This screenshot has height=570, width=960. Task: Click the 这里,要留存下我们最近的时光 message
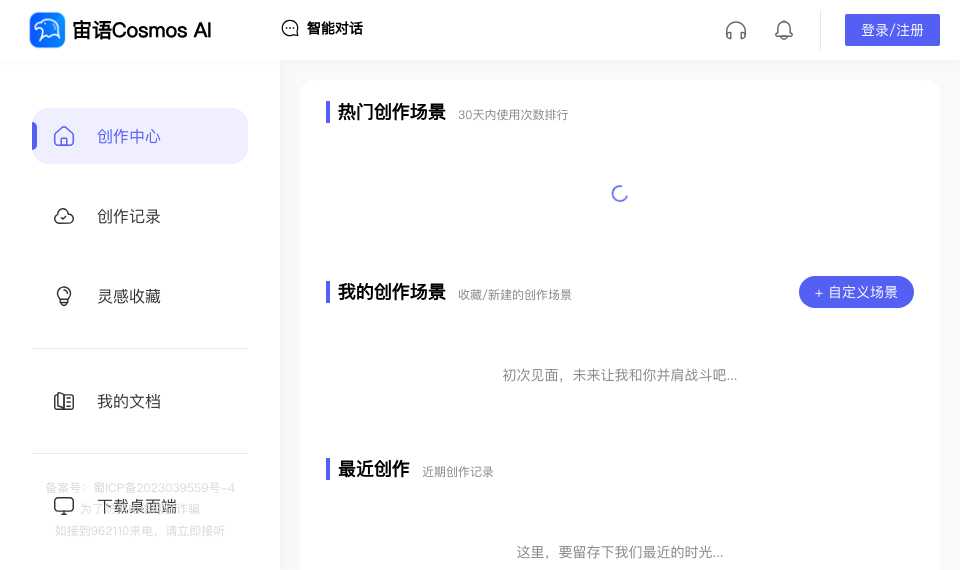[620, 552]
